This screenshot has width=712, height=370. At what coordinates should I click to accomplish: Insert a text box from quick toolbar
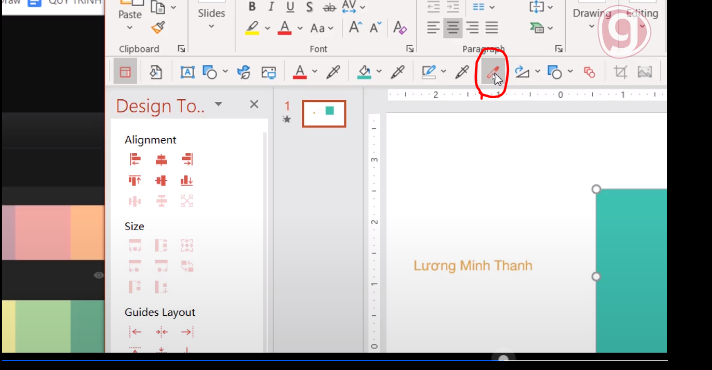pyautogui.click(x=187, y=72)
